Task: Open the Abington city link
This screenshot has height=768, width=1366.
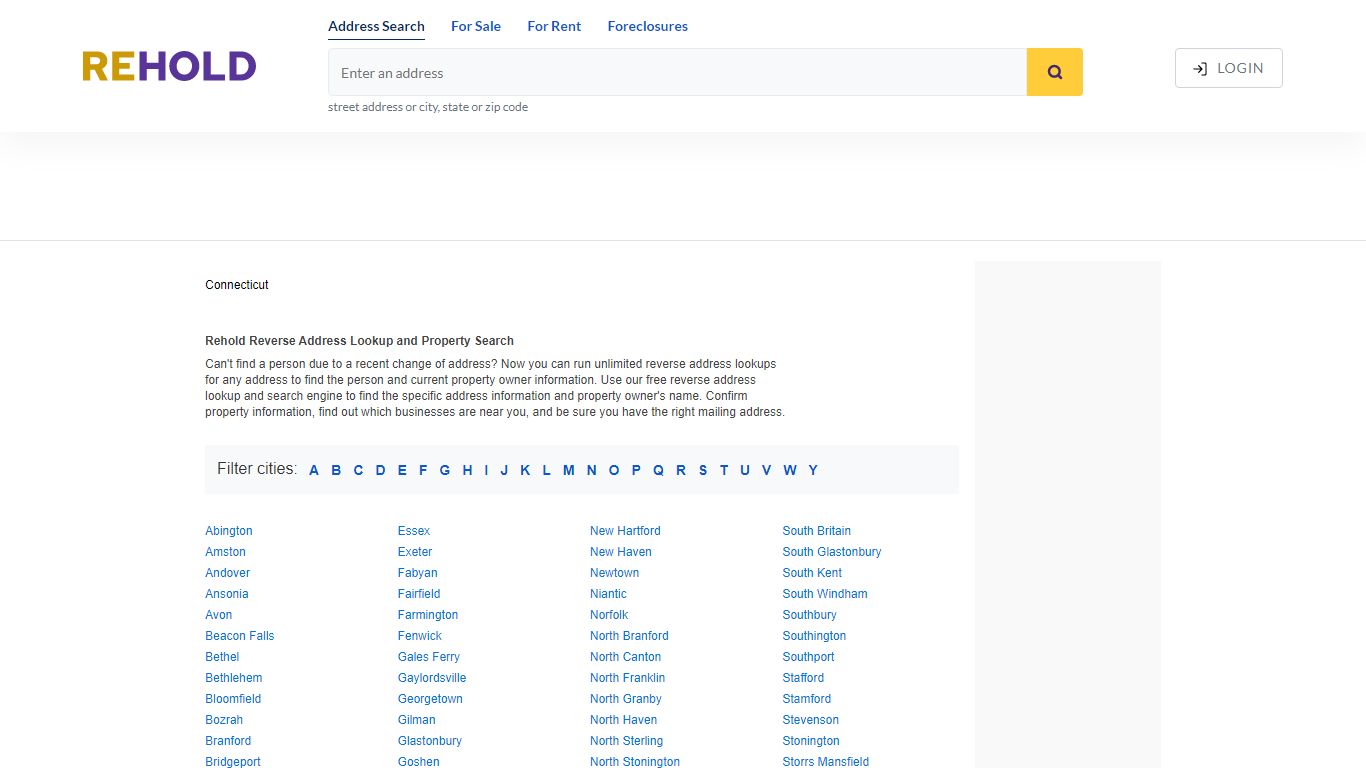Action: pyautogui.click(x=229, y=531)
